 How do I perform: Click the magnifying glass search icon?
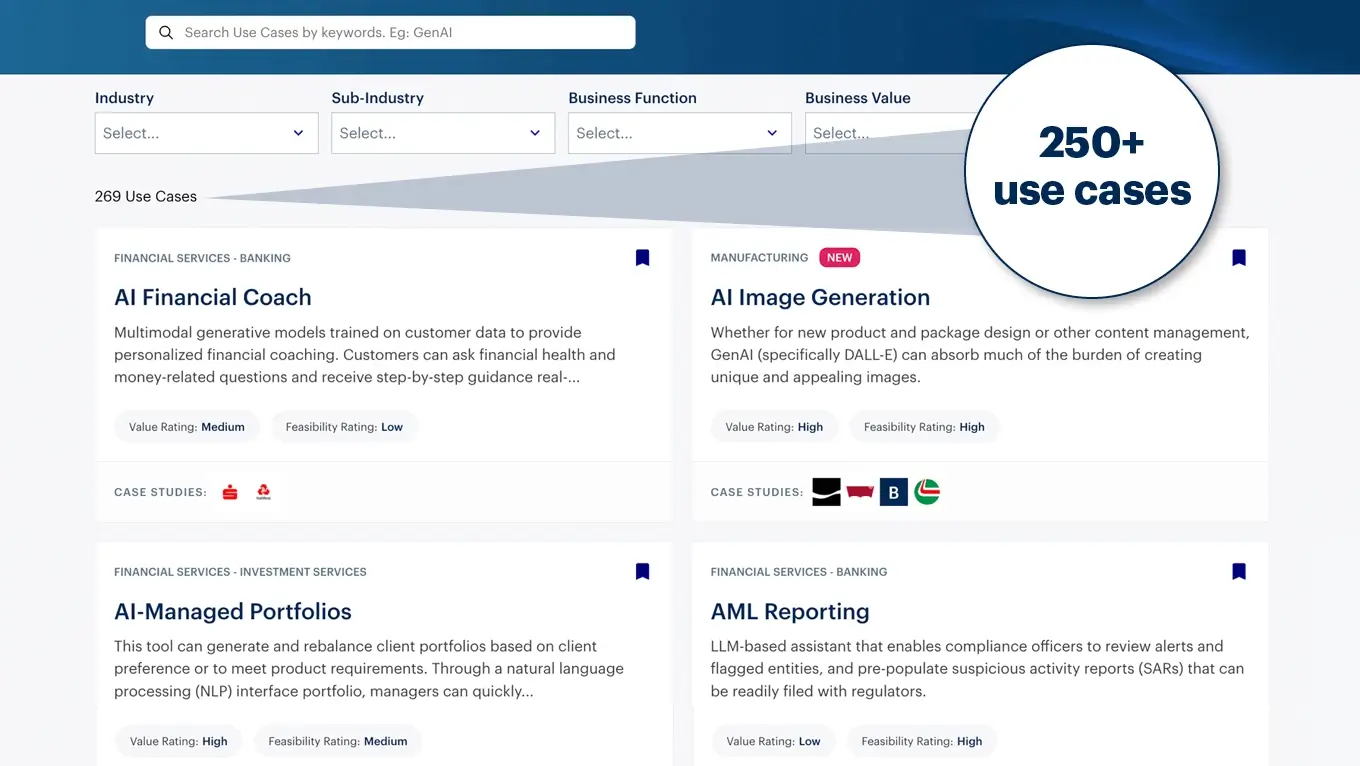coord(166,33)
